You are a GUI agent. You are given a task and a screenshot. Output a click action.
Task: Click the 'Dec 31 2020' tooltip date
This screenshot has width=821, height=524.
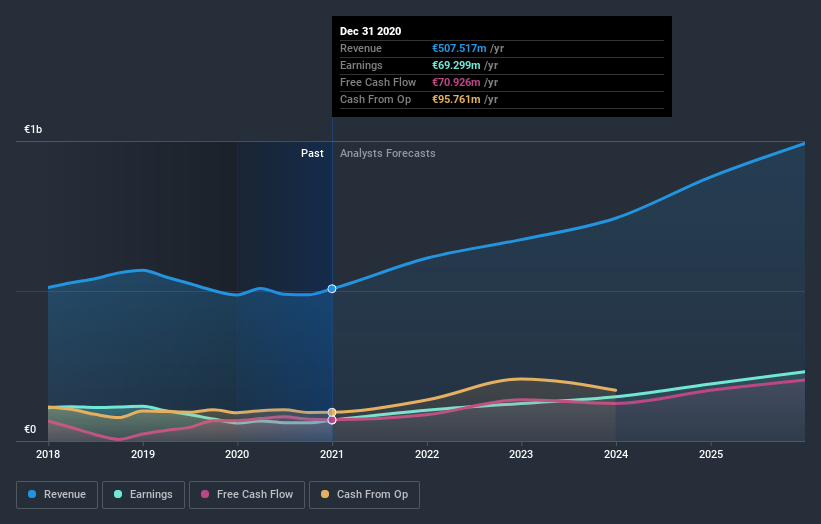(x=371, y=31)
